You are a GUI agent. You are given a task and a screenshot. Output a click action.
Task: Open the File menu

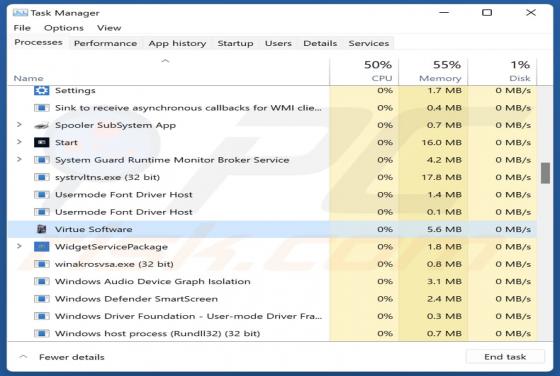[22, 28]
